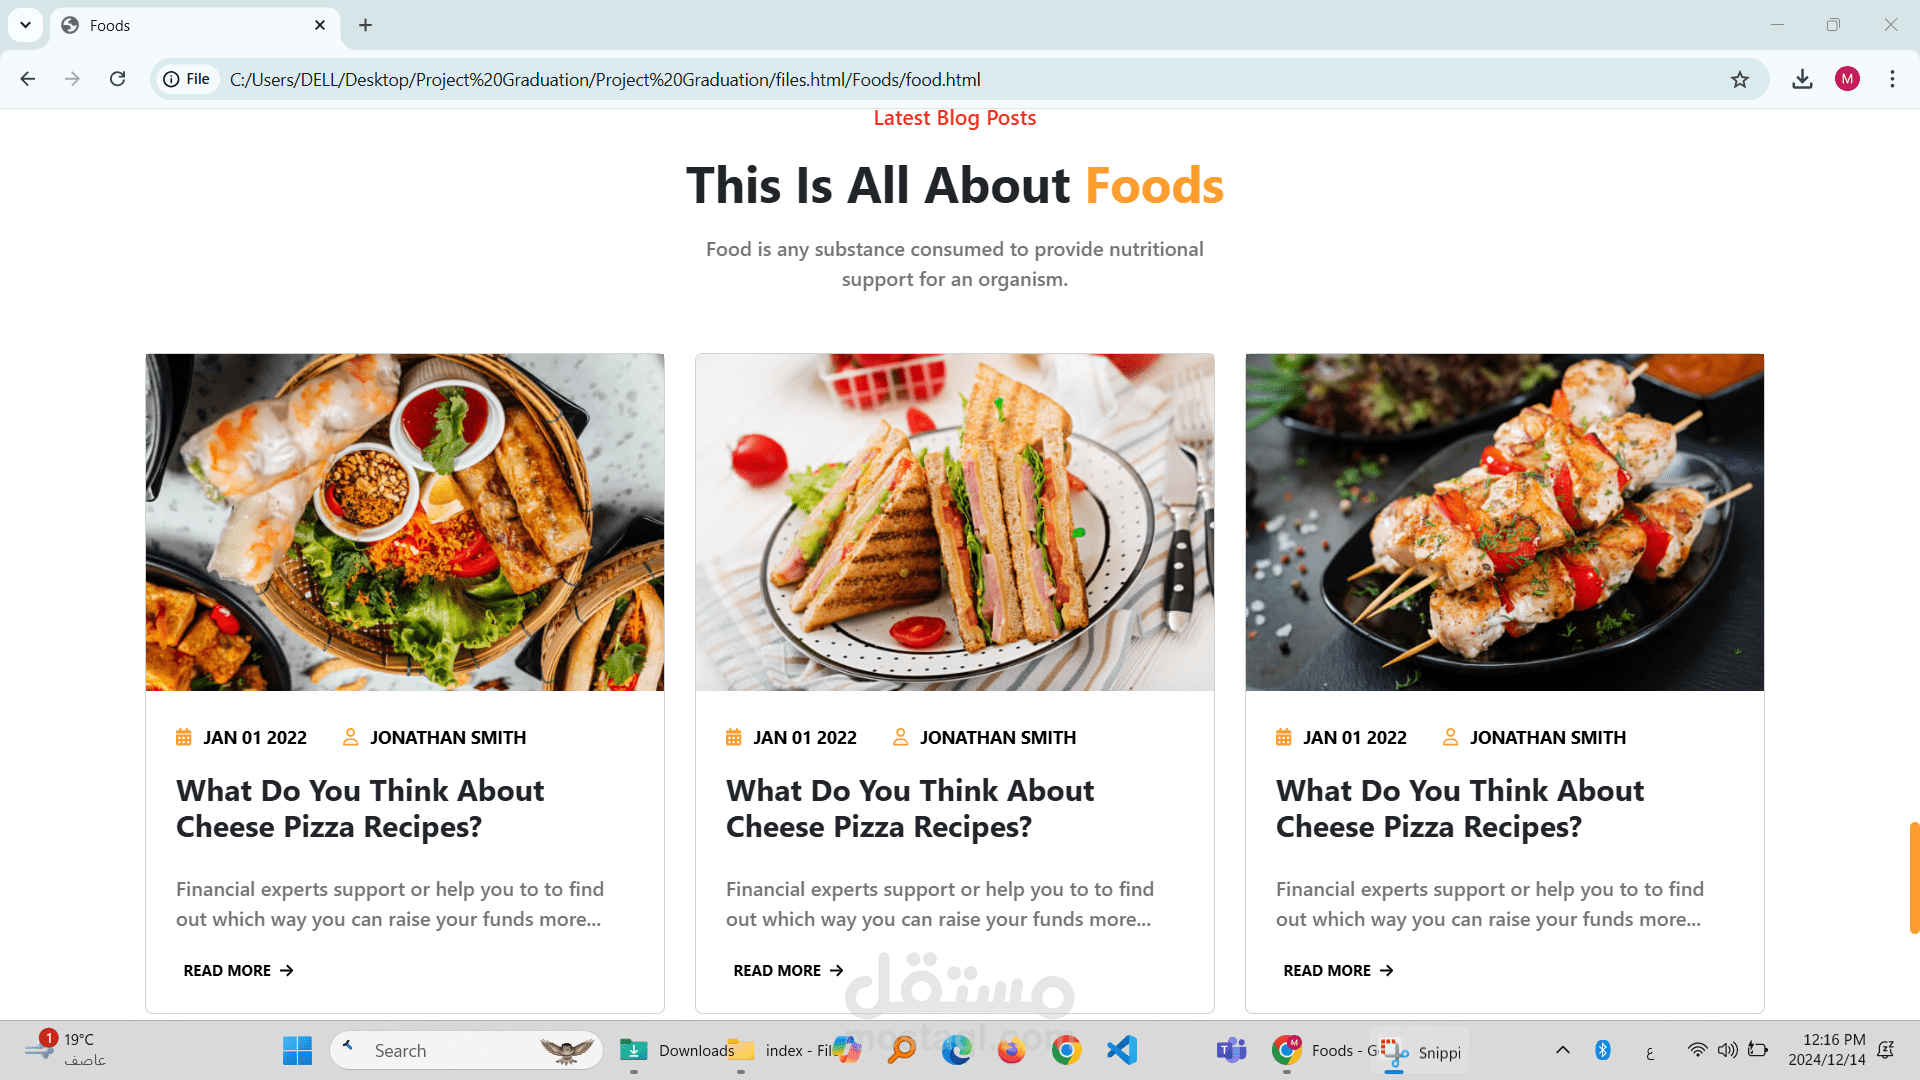Click the File site info chip
1920x1080 pixels.
point(187,79)
